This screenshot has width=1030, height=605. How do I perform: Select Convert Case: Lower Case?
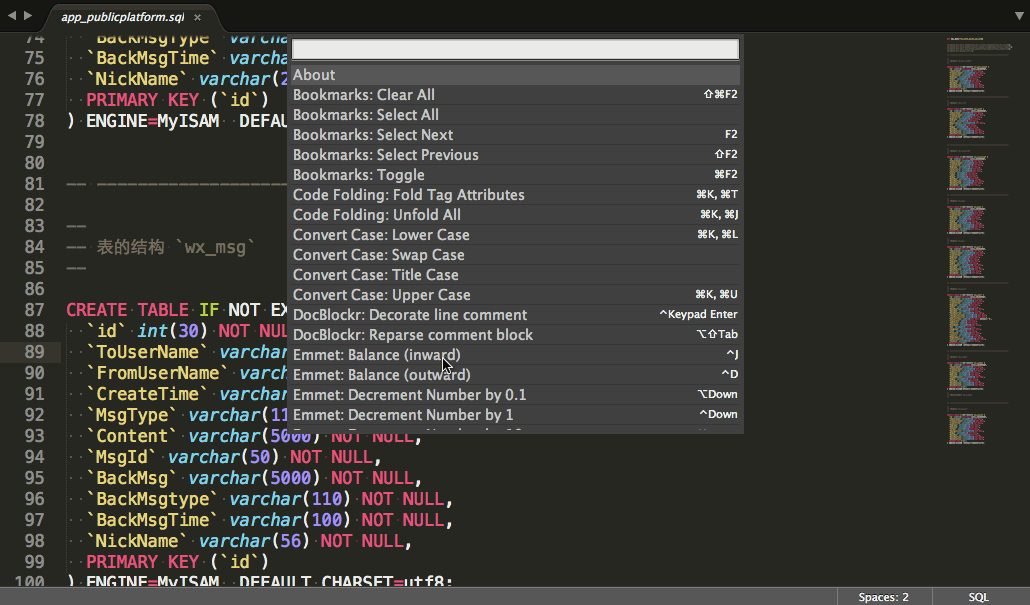(x=515, y=235)
